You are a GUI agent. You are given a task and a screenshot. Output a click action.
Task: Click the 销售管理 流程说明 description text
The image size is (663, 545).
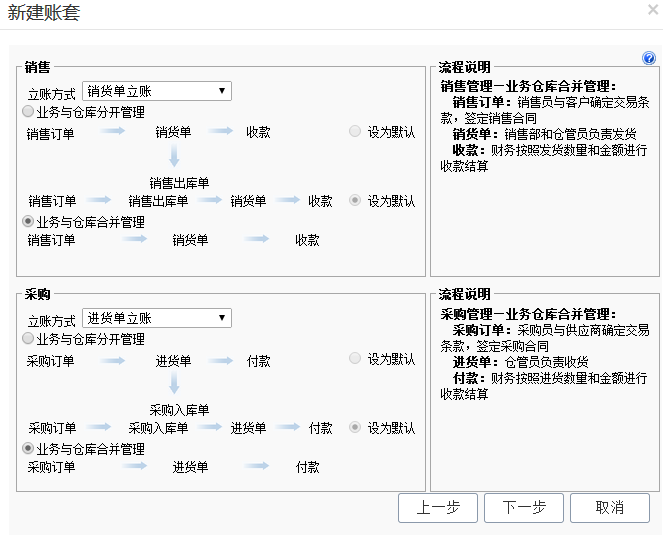tap(545, 126)
